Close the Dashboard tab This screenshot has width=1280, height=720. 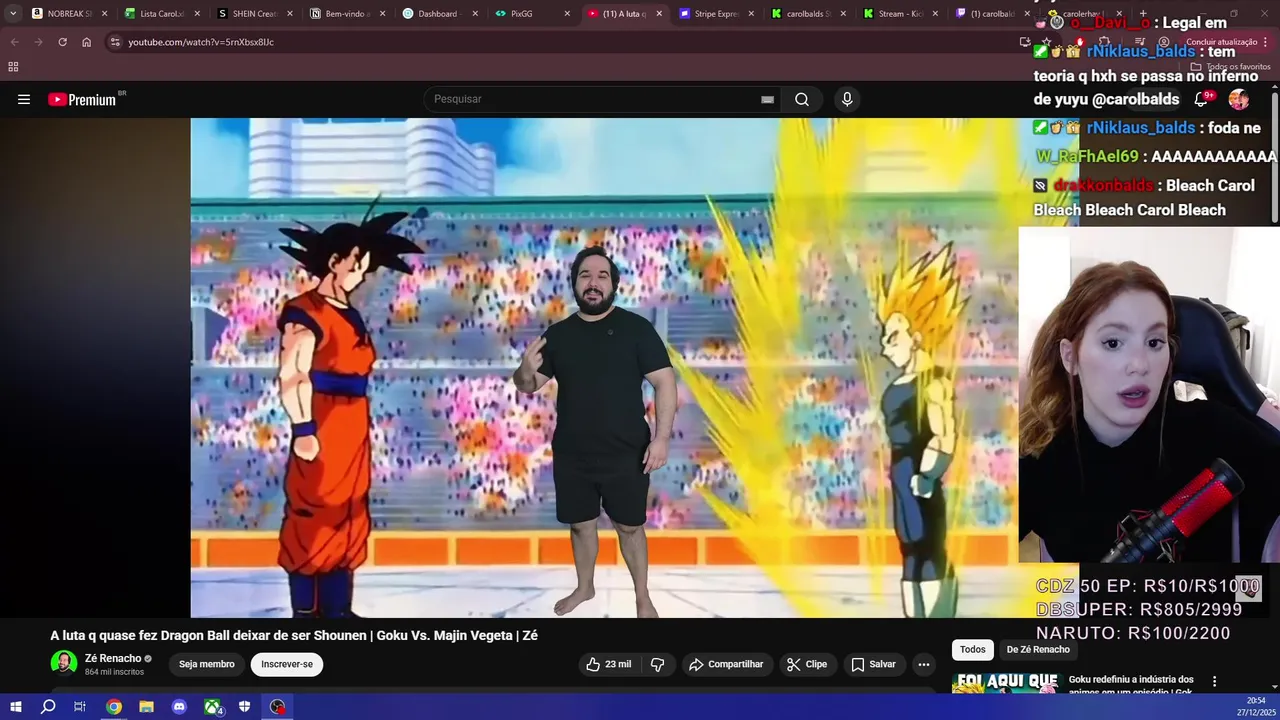[474, 14]
